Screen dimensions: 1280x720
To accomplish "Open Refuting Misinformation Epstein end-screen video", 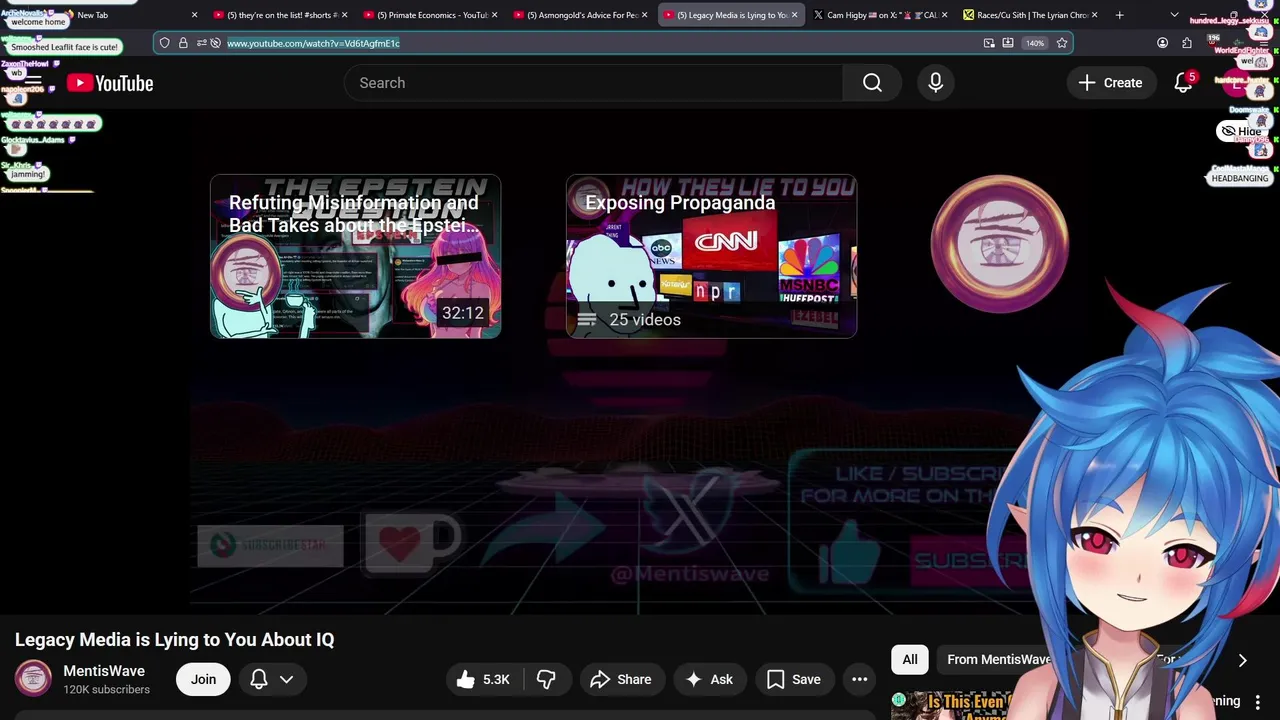I will [355, 256].
